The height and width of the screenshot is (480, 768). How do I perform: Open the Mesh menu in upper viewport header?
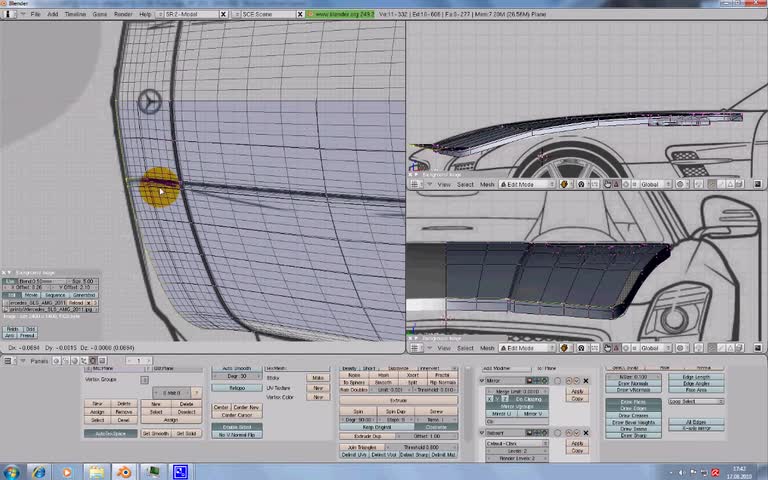[x=488, y=184]
